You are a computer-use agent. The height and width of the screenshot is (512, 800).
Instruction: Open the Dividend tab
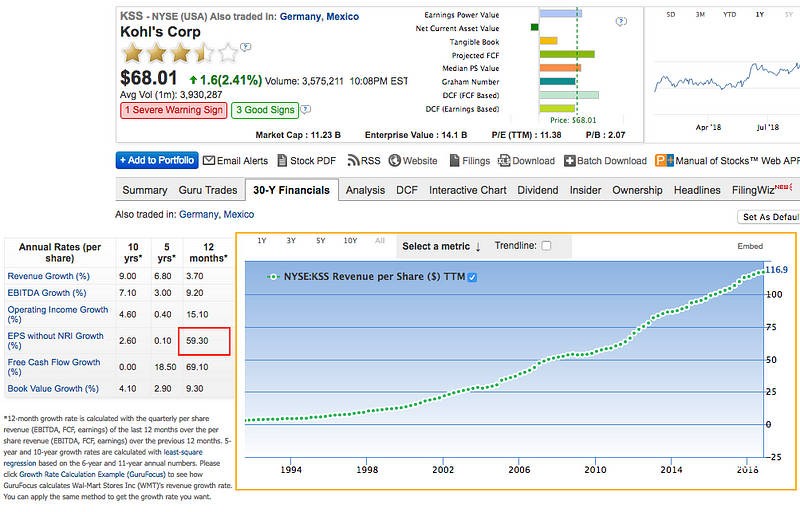click(538, 190)
